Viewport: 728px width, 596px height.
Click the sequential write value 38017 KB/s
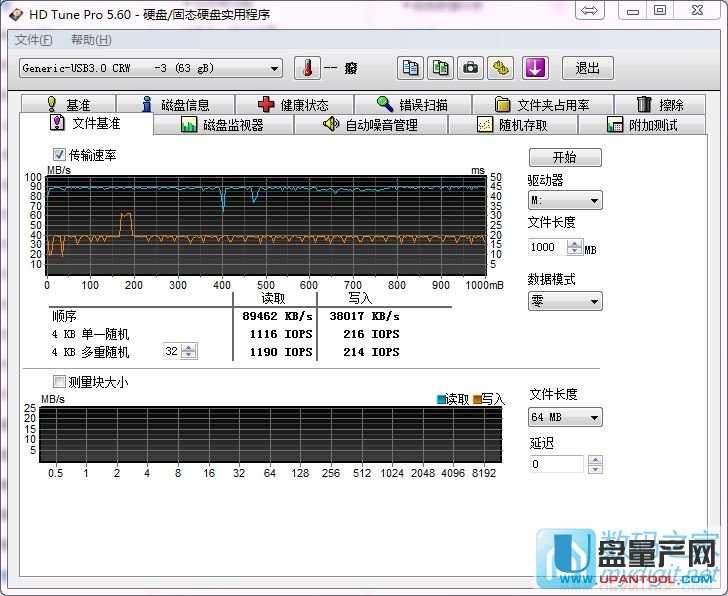364,316
